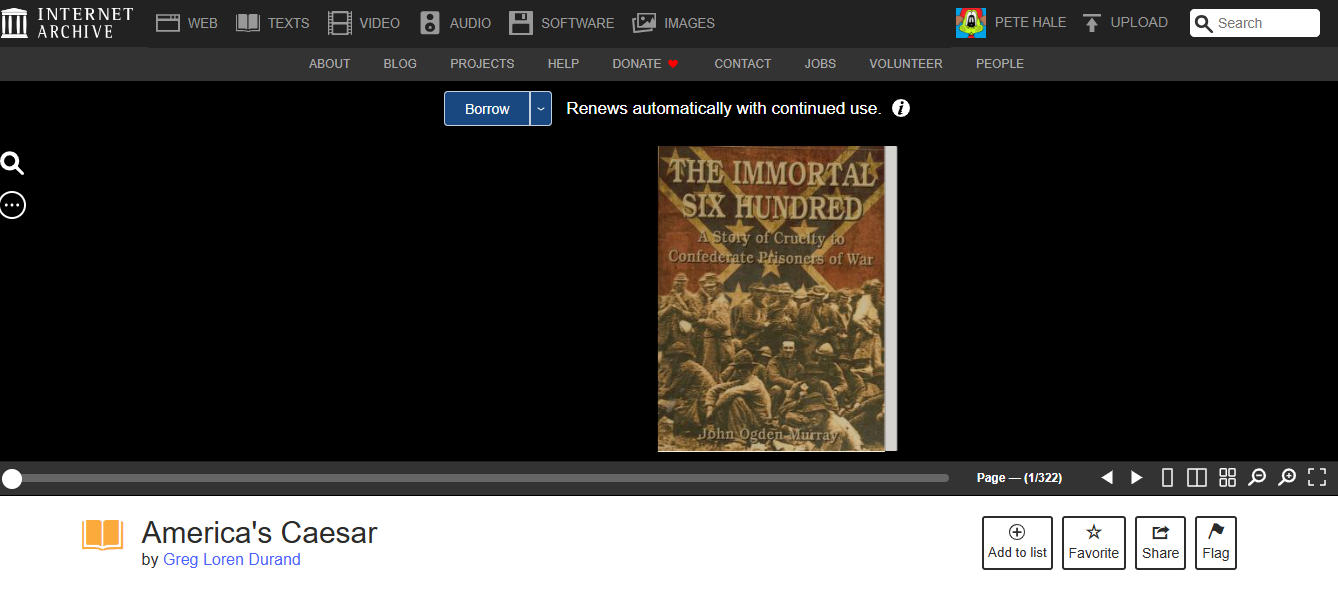The height and width of the screenshot is (590, 1338).
Task: Open the TEXTS menu item
Action: [x=289, y=23]
